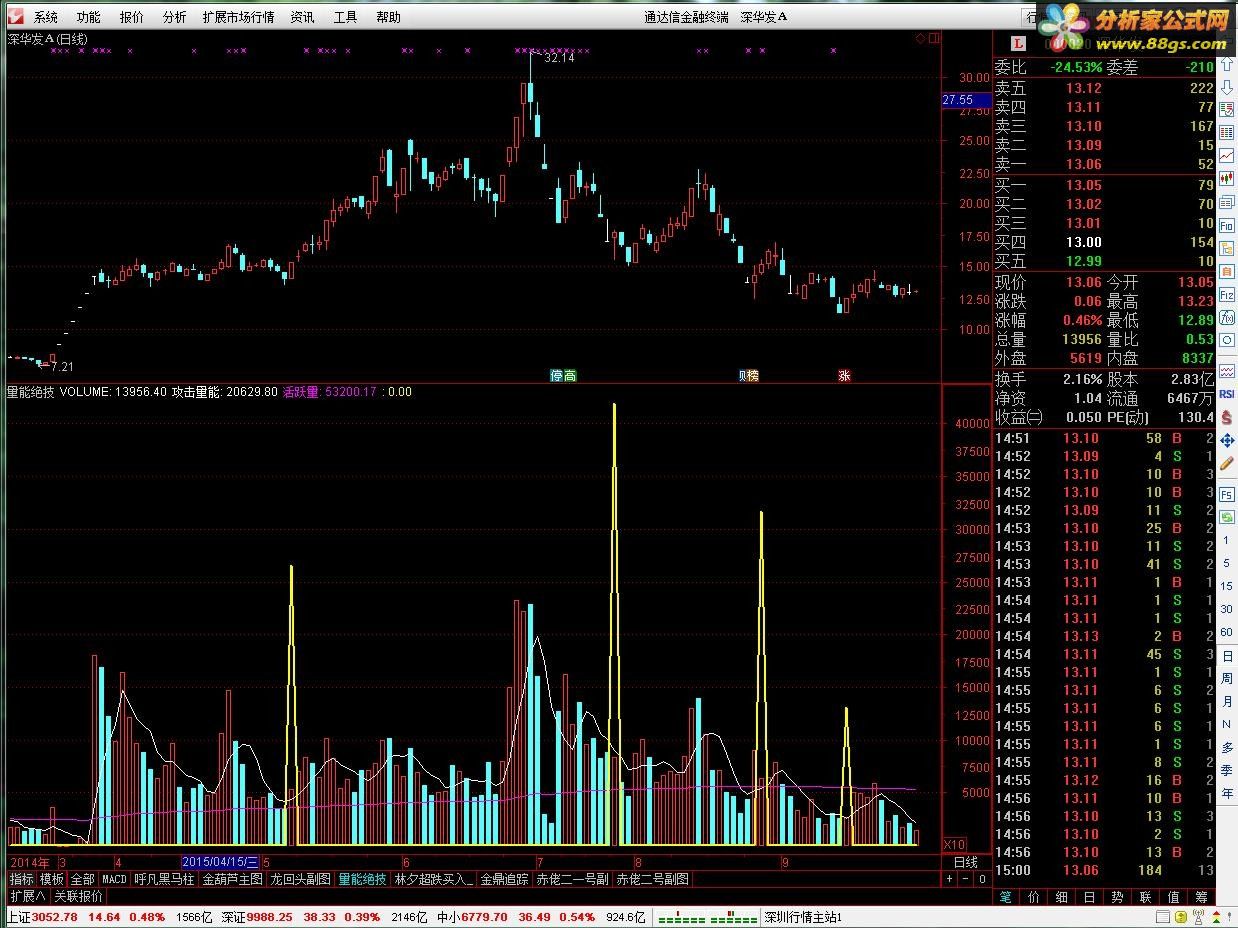Image resolution: width=1238 pixels, height=928 pixels.
Task: Click the 模板 tab at bottom
Action: [x=51, y=880]
